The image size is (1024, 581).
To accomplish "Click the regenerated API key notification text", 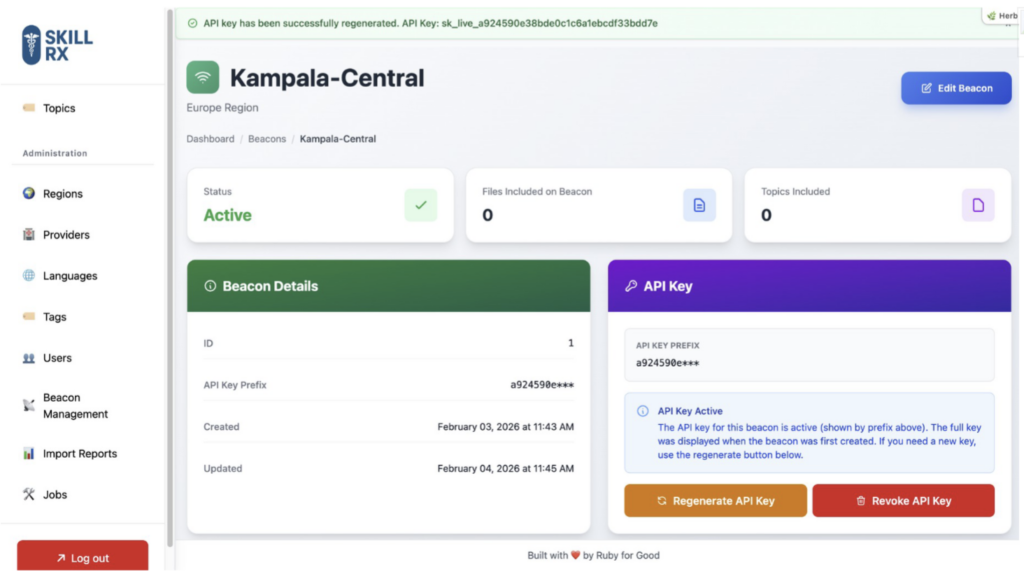I will point(430,23).
